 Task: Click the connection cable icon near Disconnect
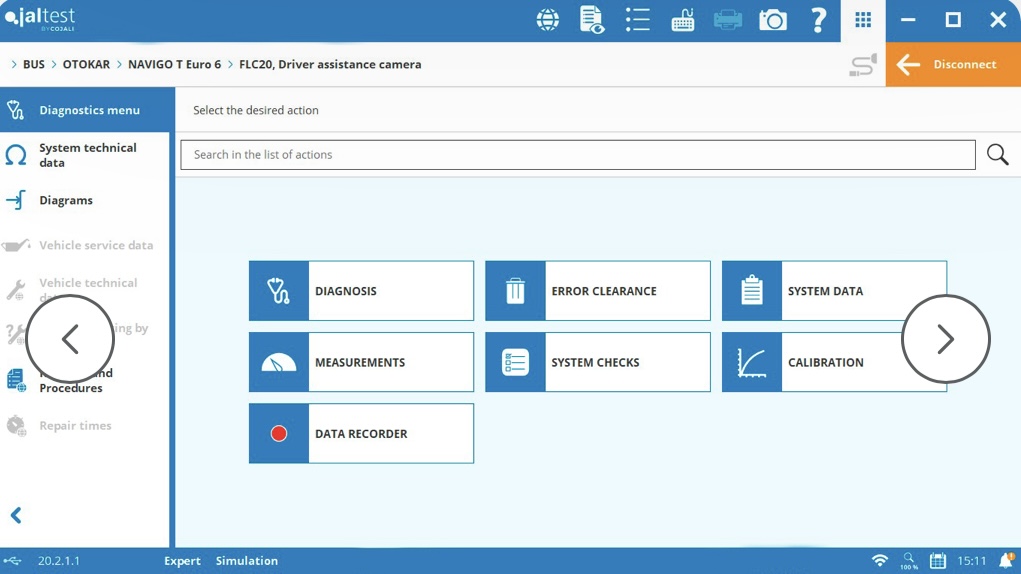863,65
